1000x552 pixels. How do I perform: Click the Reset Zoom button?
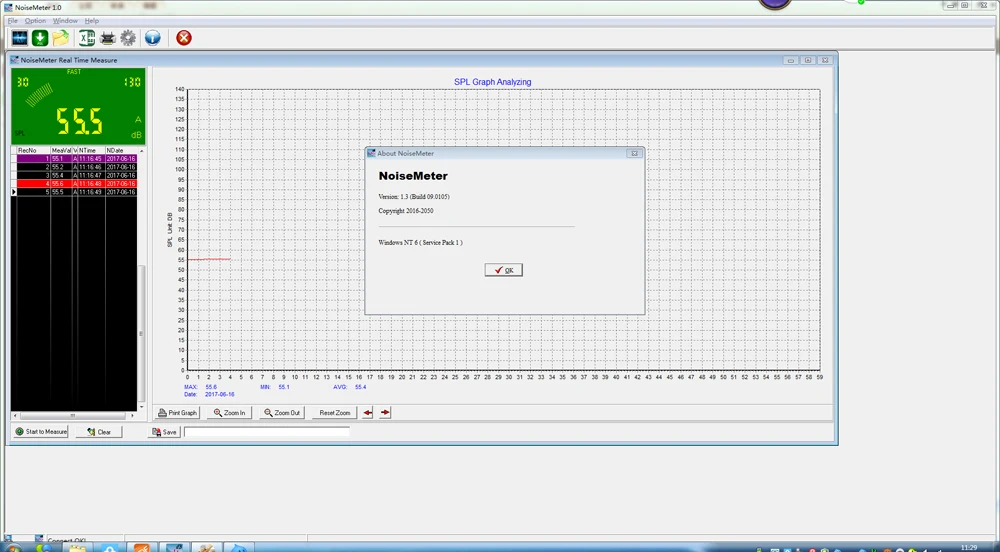(334, 413)
